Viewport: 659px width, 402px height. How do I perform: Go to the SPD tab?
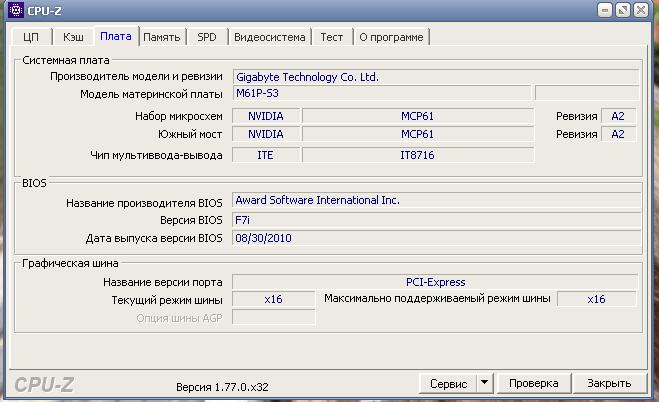tap(207, 37)
